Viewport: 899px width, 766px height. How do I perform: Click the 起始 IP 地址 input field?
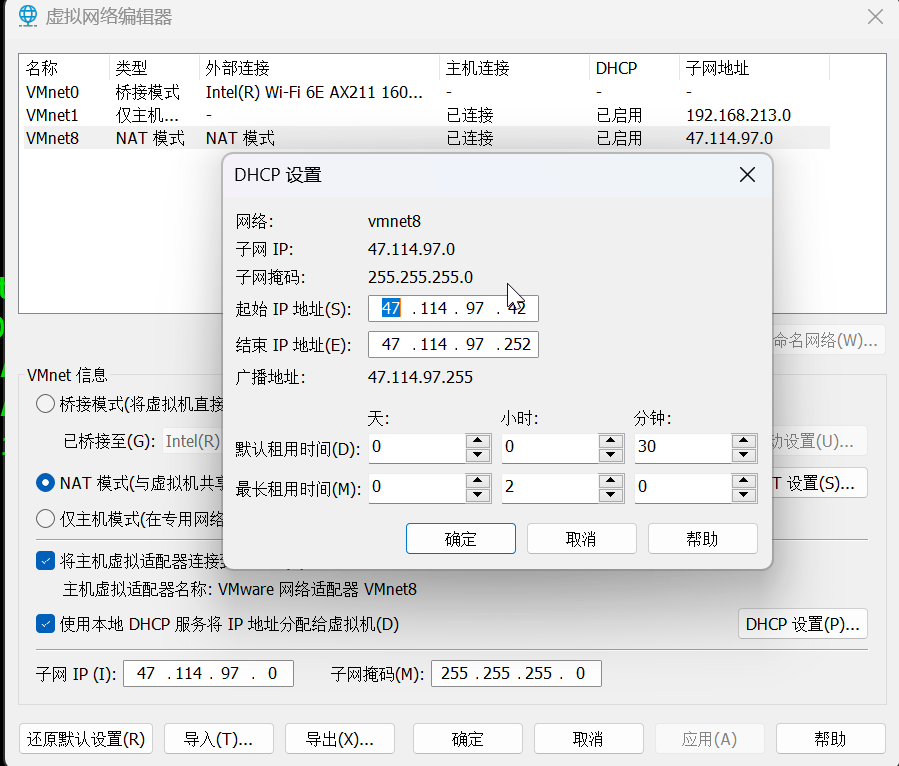coord(453,308)
